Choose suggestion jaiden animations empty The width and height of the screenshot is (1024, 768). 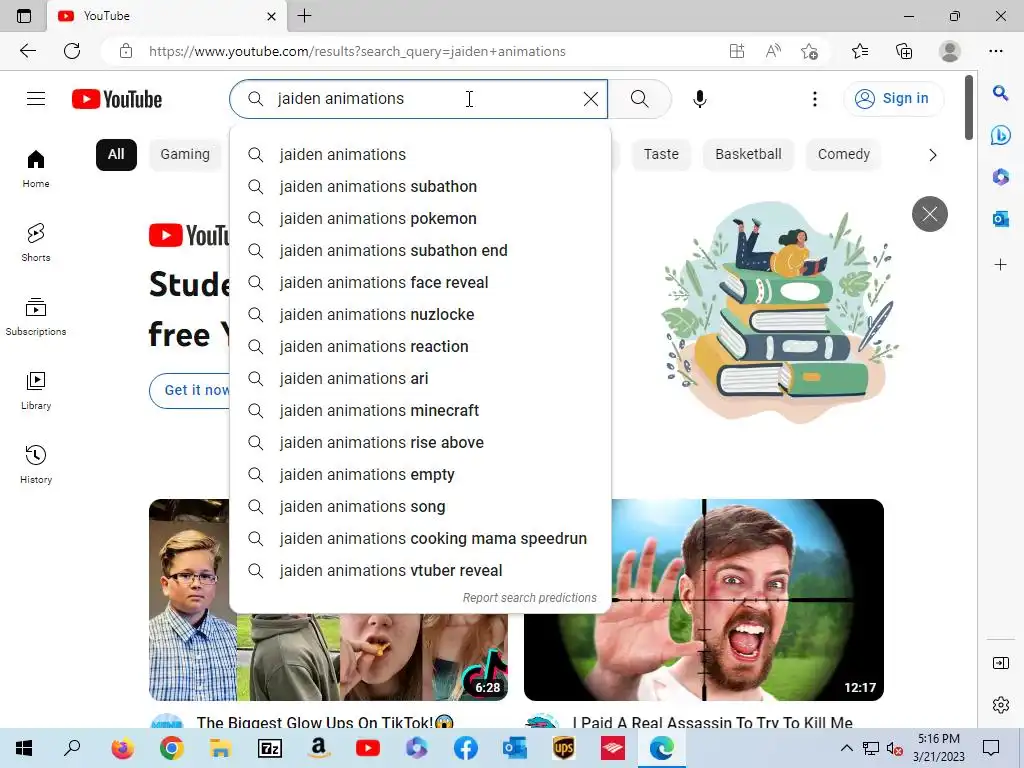(x=421, y=475)
